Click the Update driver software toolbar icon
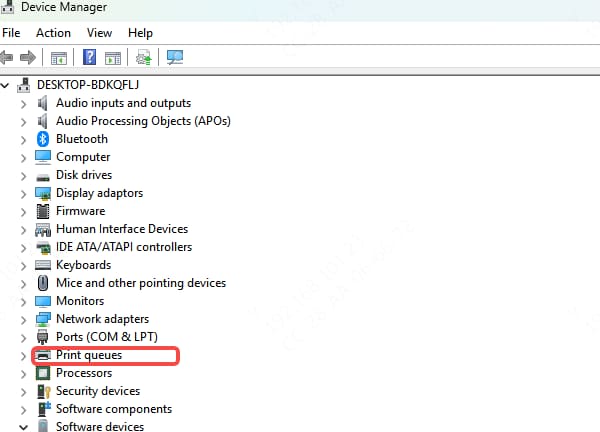Viewport: 600px width, 432px height. coord(144,58)
